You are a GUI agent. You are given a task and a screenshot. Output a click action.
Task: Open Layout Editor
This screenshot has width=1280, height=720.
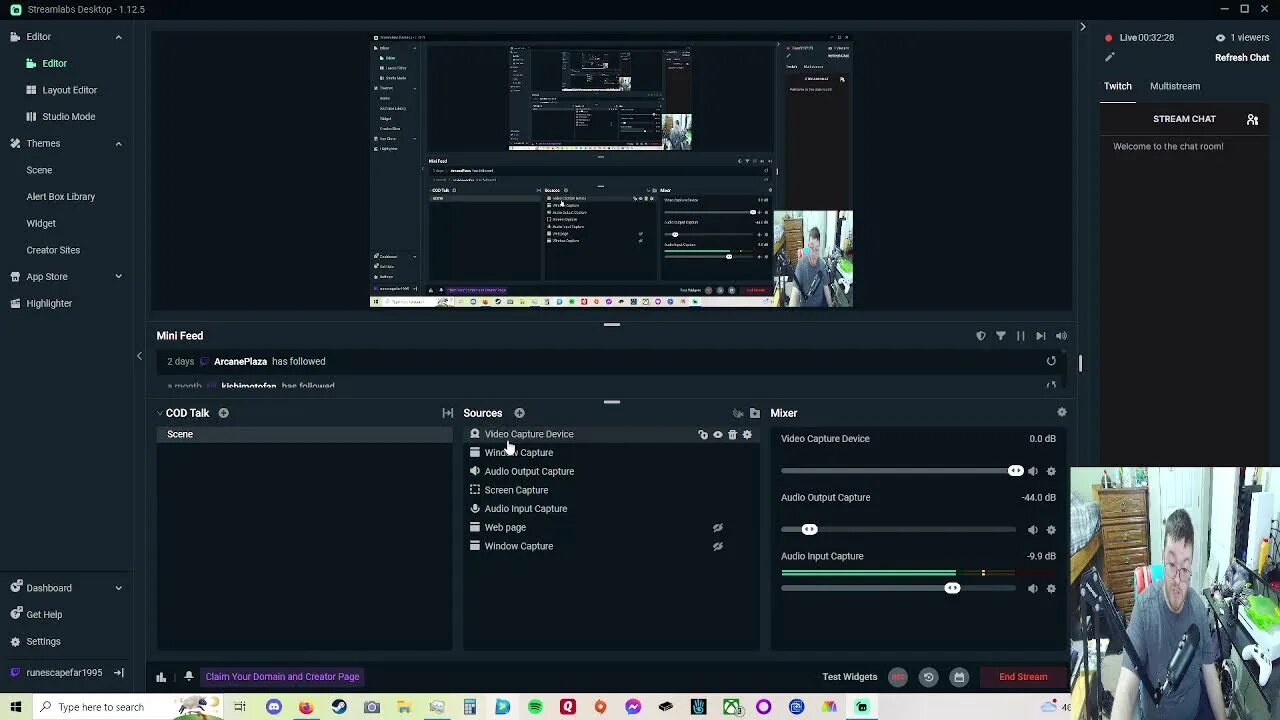(x=69, y=90)
